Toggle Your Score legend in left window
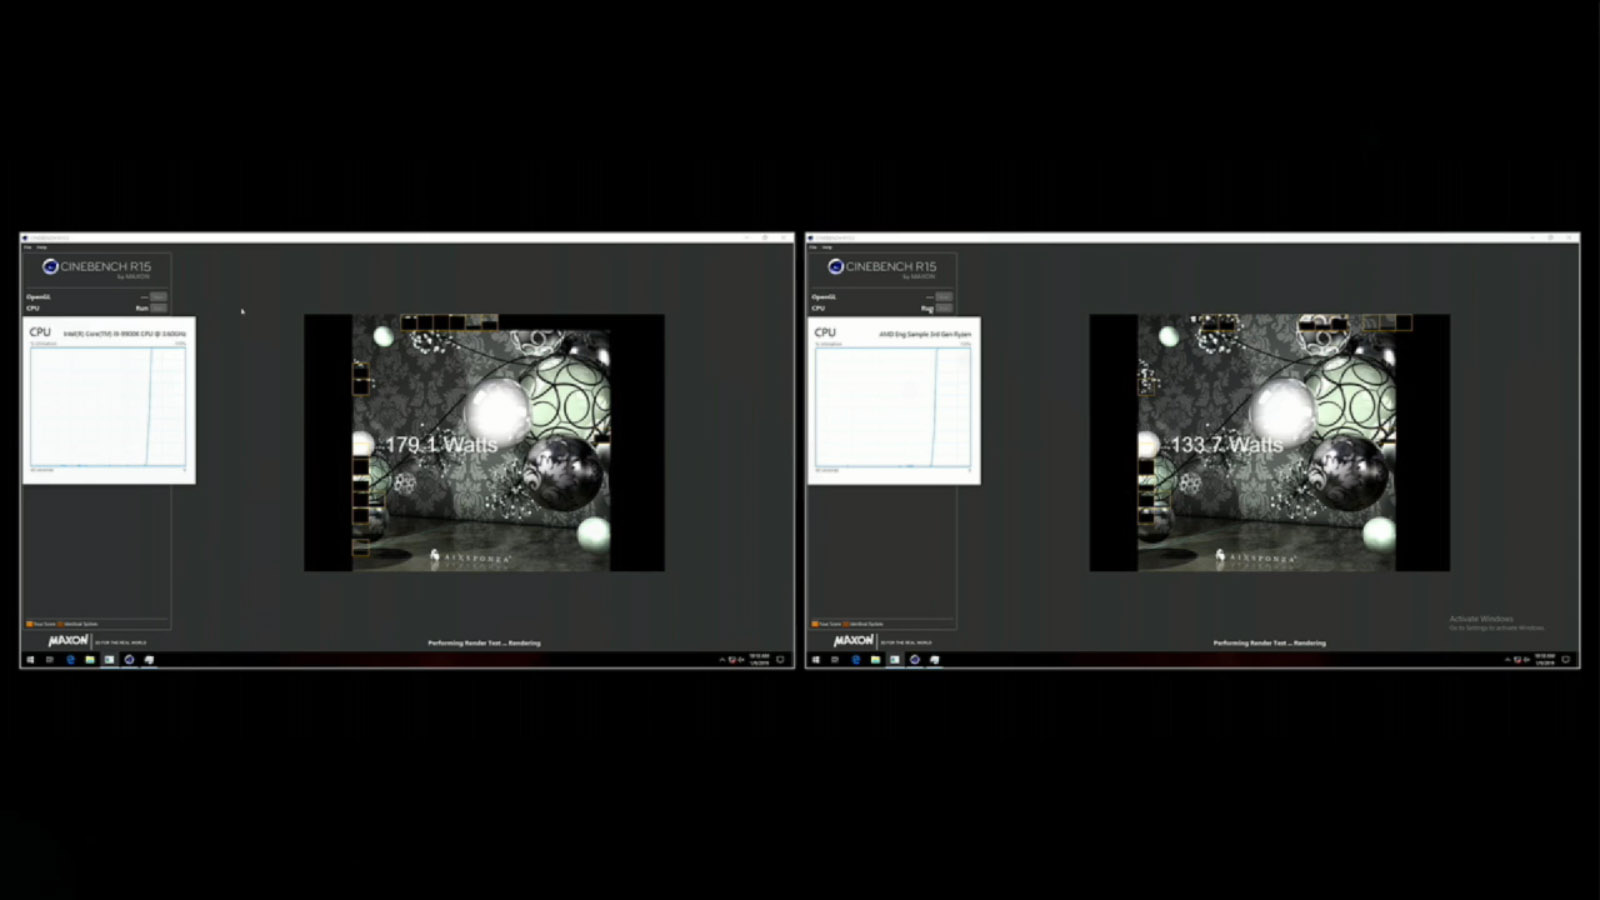This screenshot has width=1600, height=900. [x=42, y=624]
